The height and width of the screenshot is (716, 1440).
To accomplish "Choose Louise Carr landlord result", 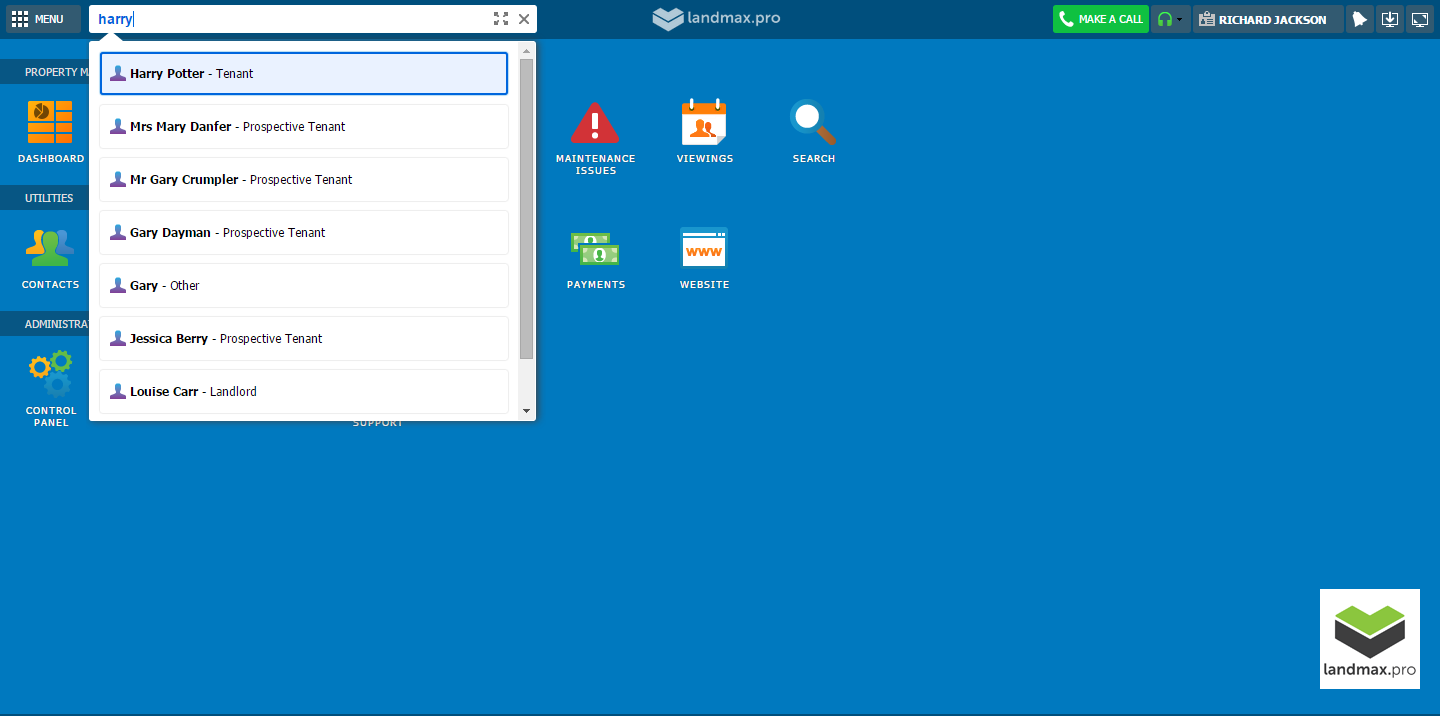I will [303, 391].
